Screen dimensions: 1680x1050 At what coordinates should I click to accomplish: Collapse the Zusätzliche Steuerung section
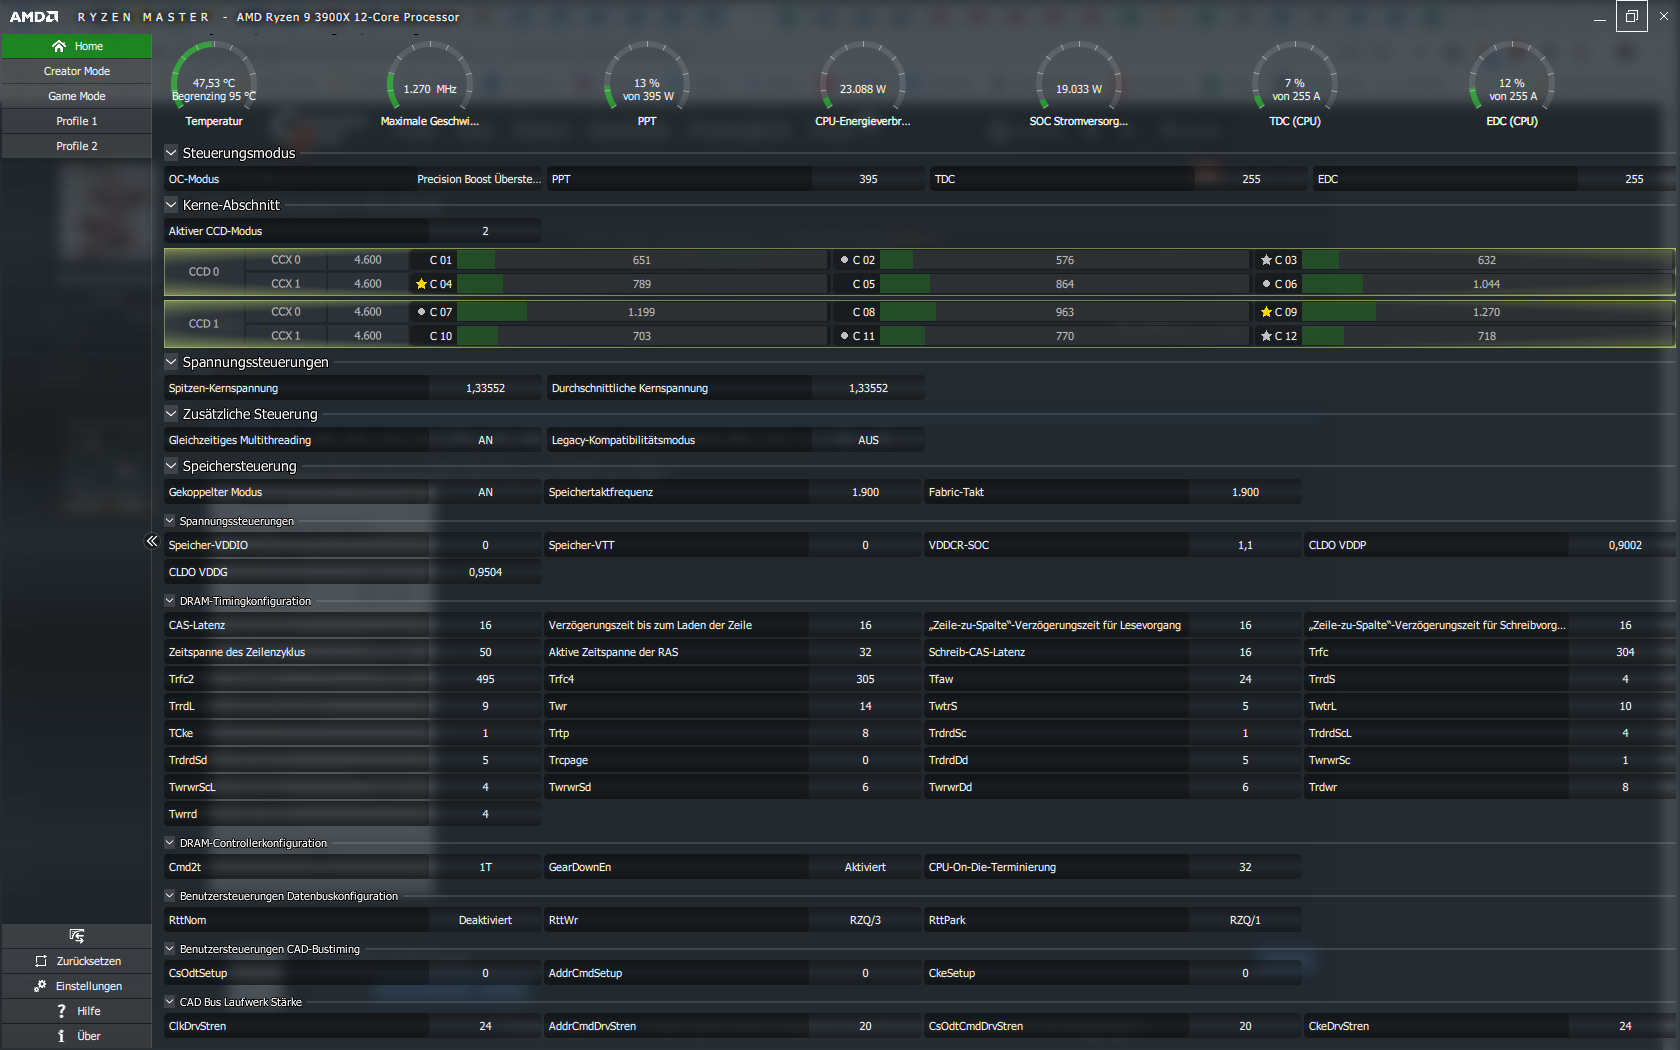(x=171, y=414)
